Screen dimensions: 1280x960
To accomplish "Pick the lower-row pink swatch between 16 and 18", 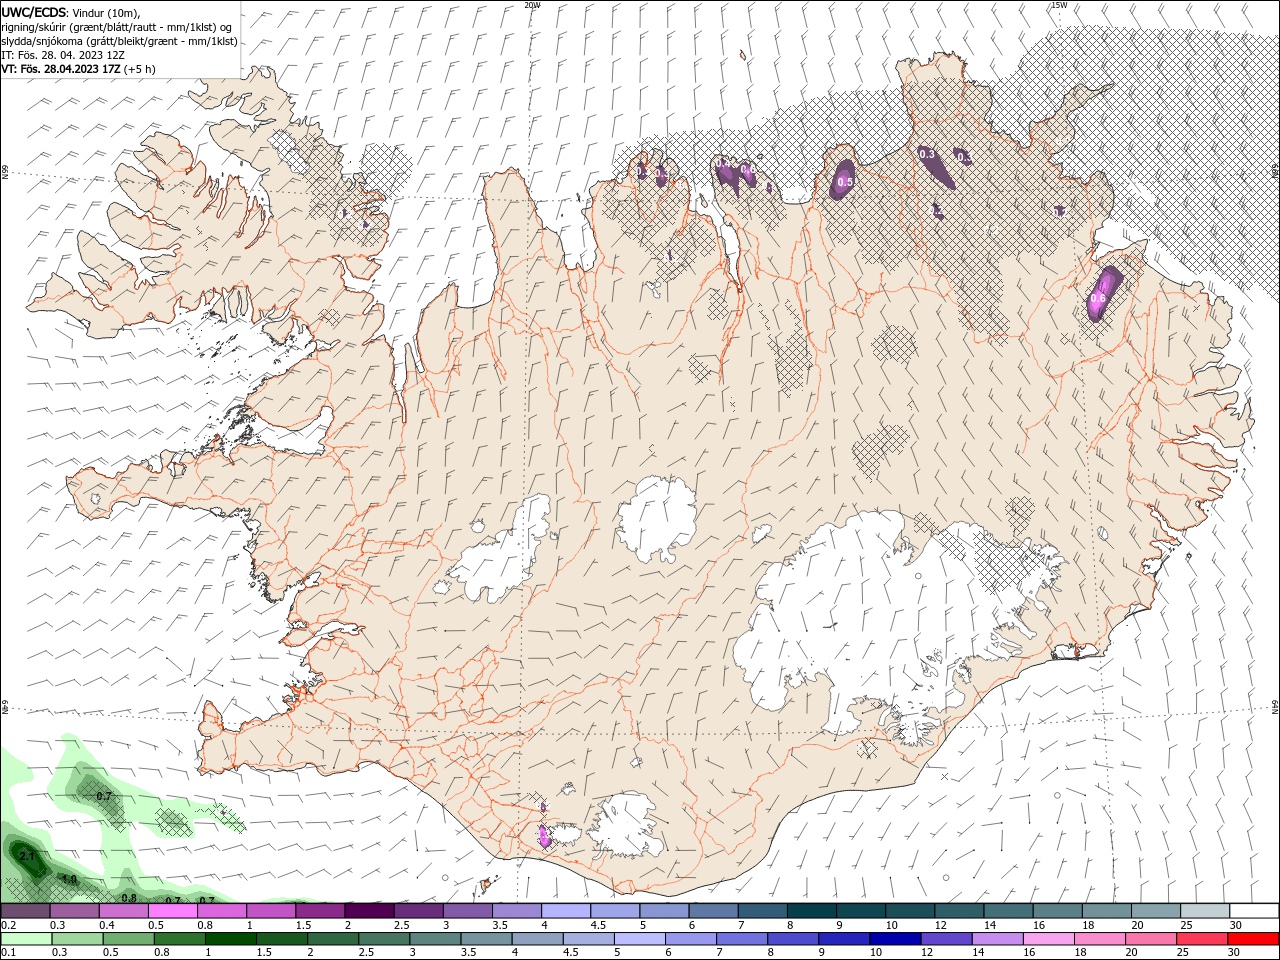I will pos(1047,939).
